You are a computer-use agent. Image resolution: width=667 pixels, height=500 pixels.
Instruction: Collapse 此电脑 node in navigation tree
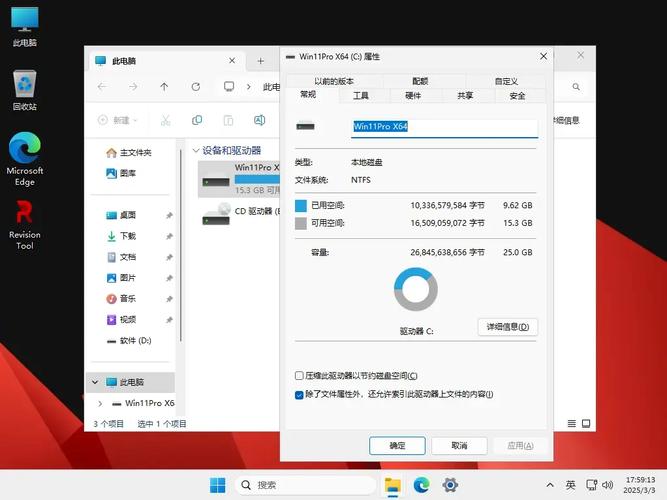(95, 382)
